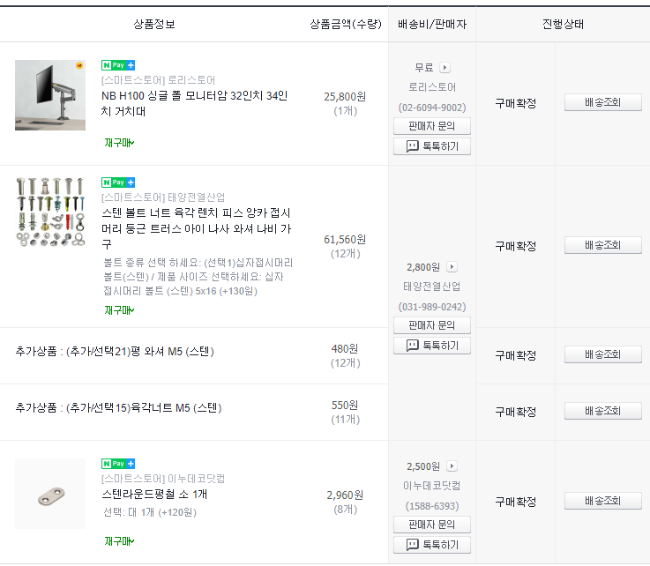The height and width of the screenshot is (566, 650).
Task: Click N Pay badge on NB H100 monitor arm item
Action: (x=118, y=65)
